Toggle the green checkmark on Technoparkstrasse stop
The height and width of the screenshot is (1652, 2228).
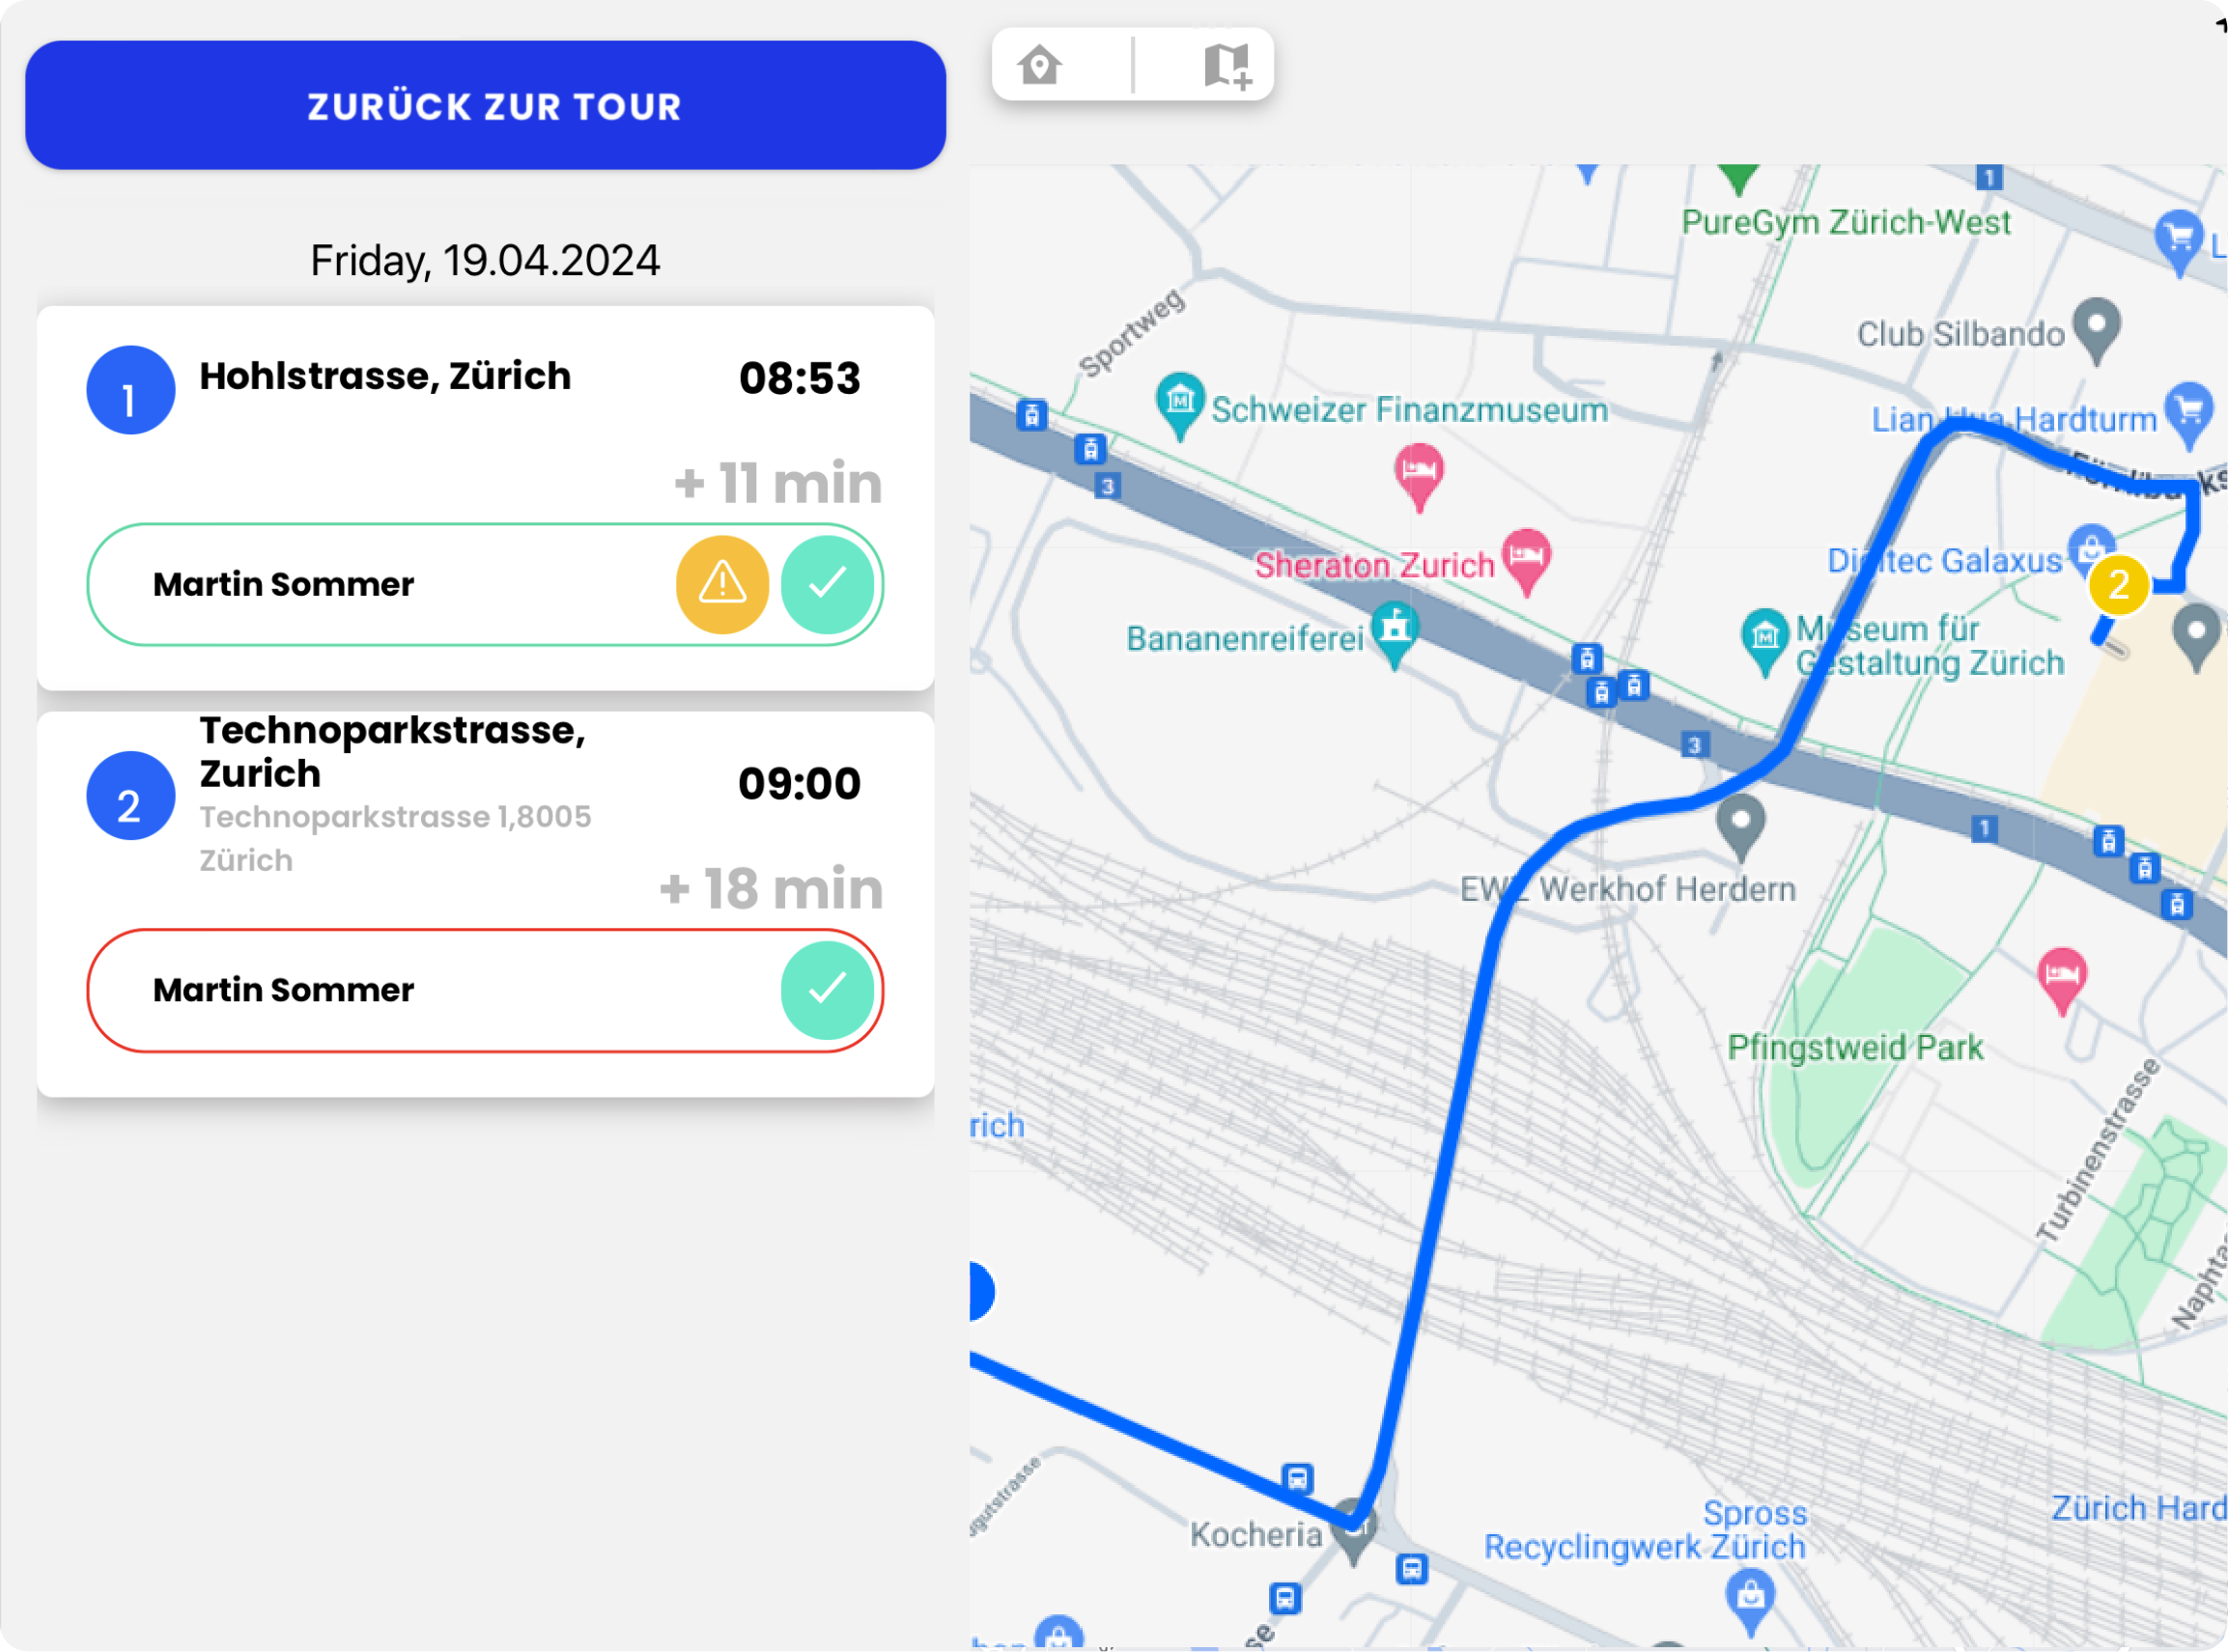click(x=827, y=990)
